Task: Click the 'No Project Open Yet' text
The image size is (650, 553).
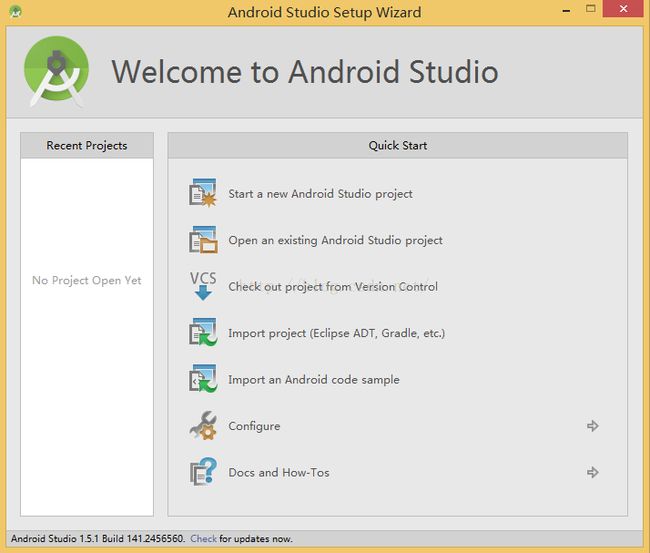Action: click(87, 280)
